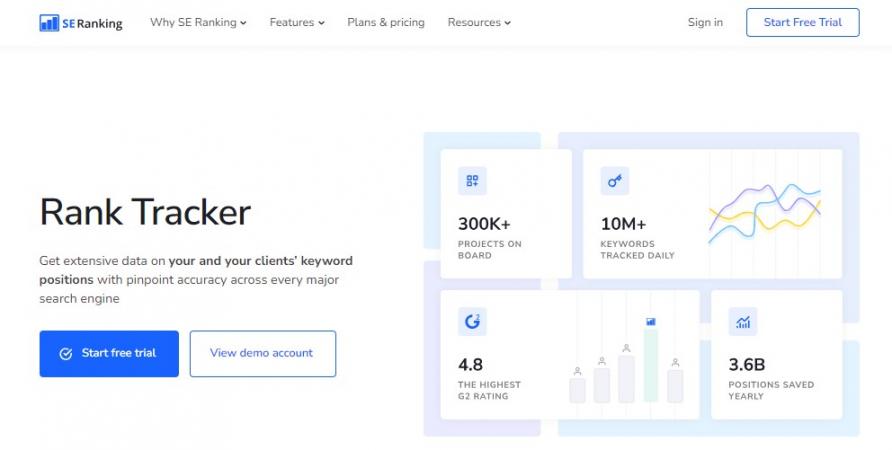Viewport: 892px width, 450px height.
Task: Click the projects grid icon above 300K+
Action: coord(472,181)
